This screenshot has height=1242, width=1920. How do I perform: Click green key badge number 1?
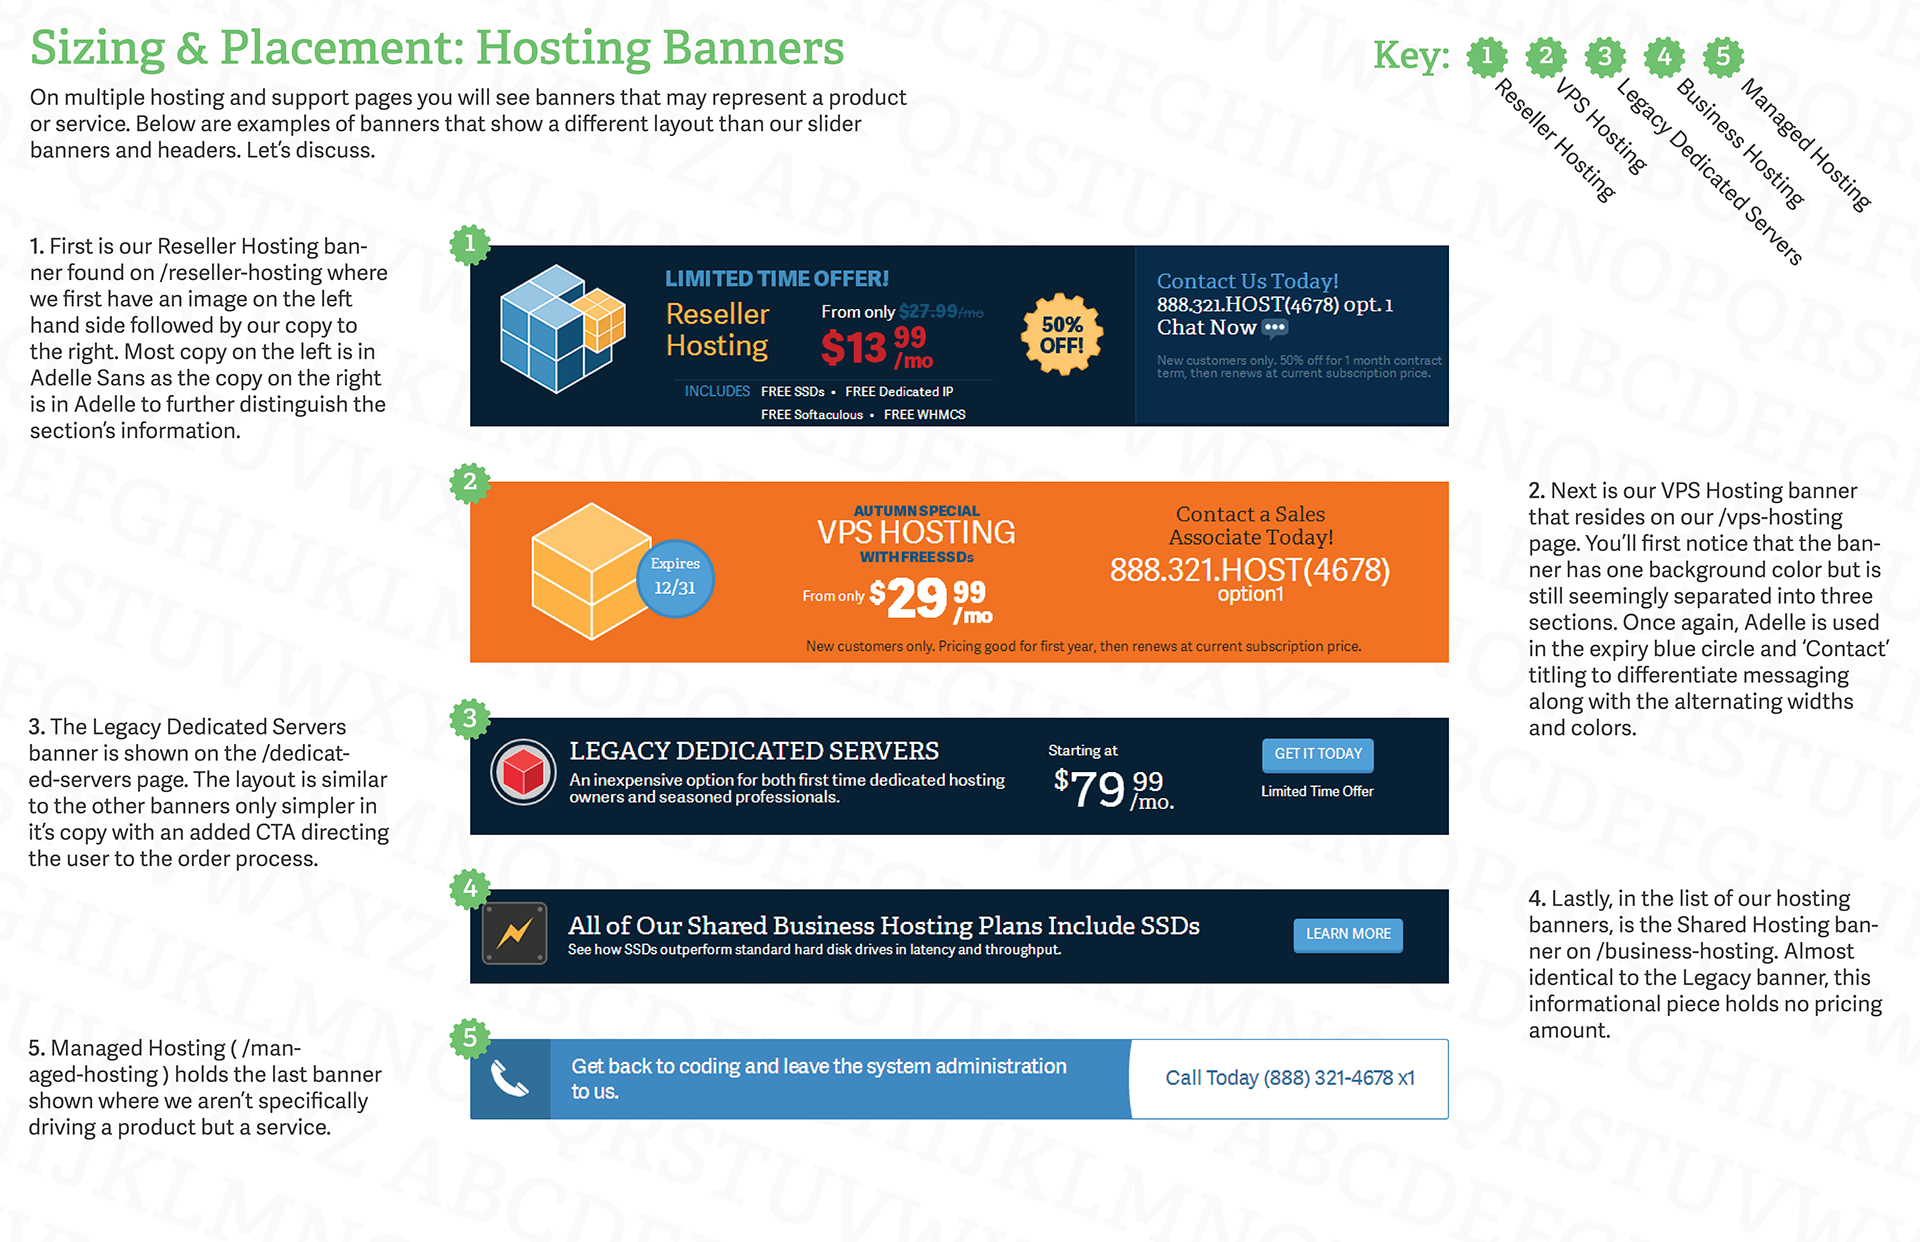pyautogui.click(x=1487, y=57)
